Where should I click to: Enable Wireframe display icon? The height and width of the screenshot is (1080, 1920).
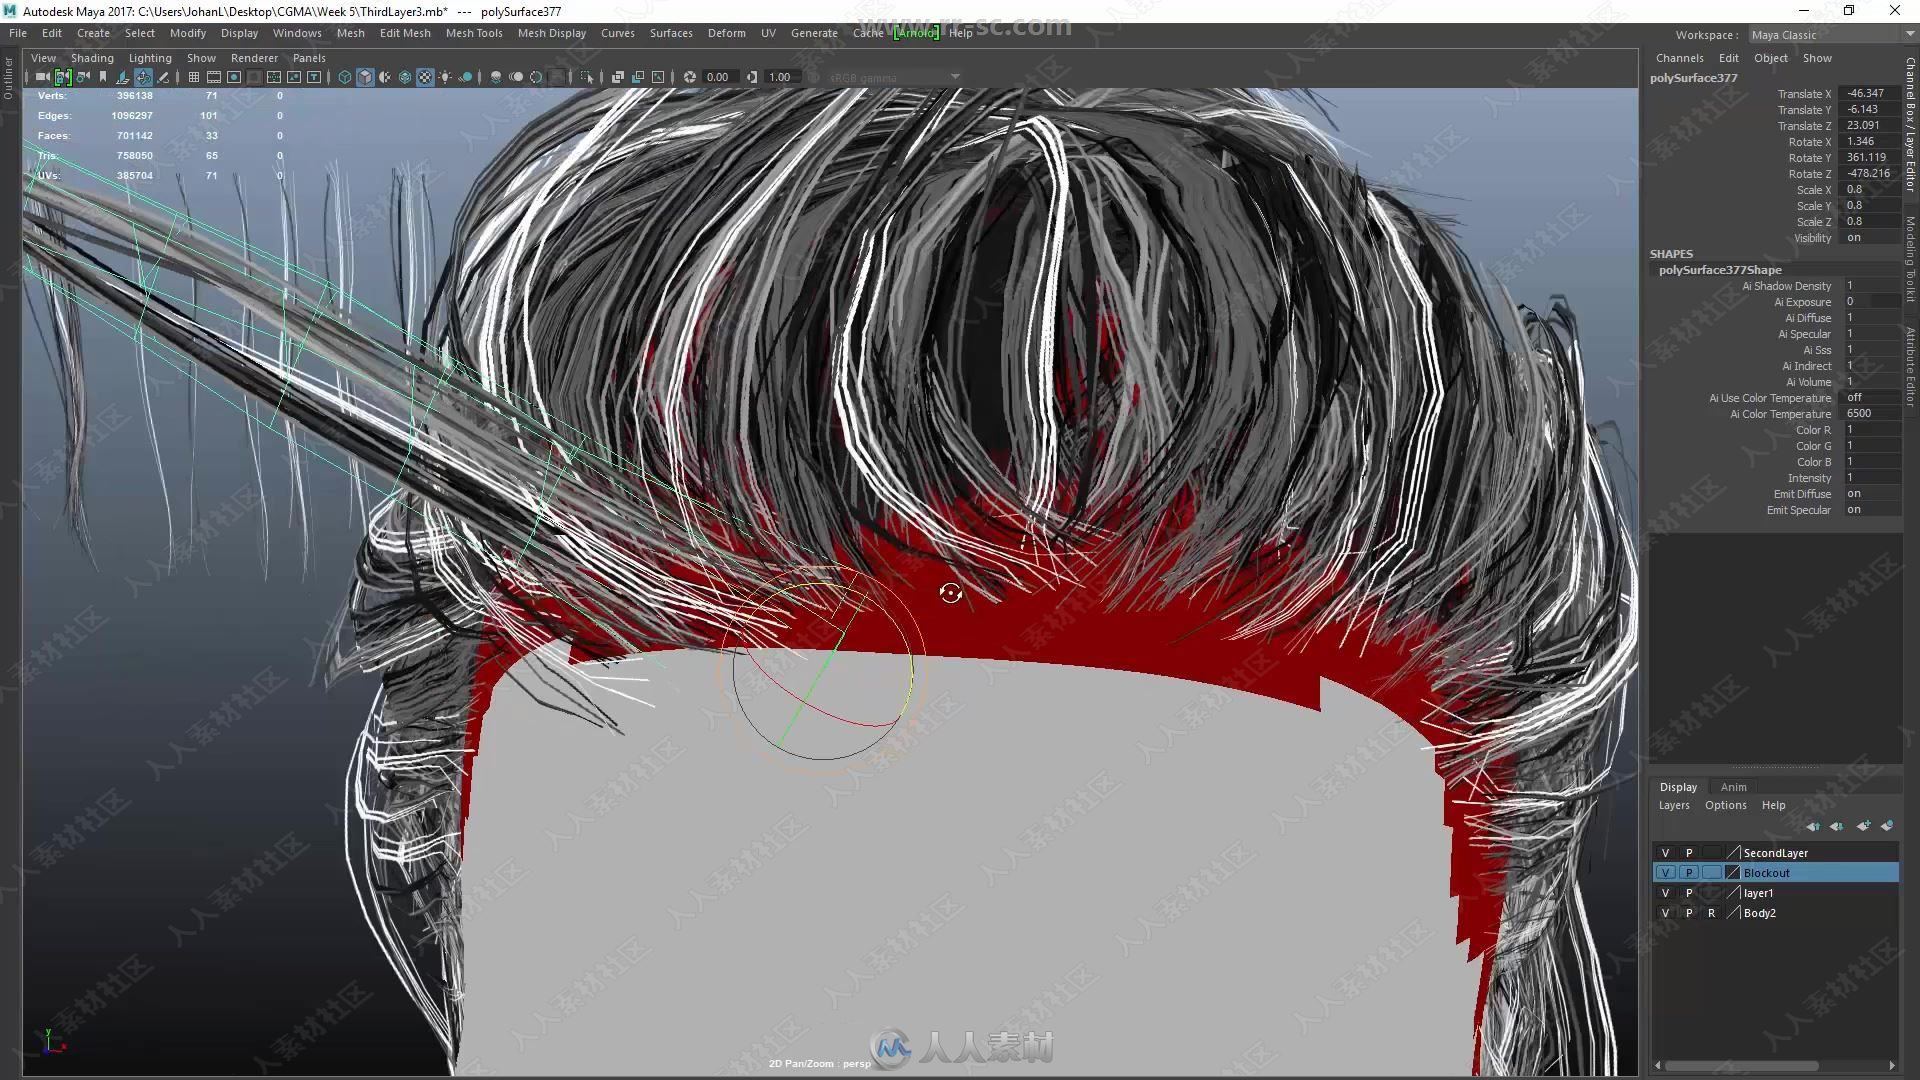(345, 77)
